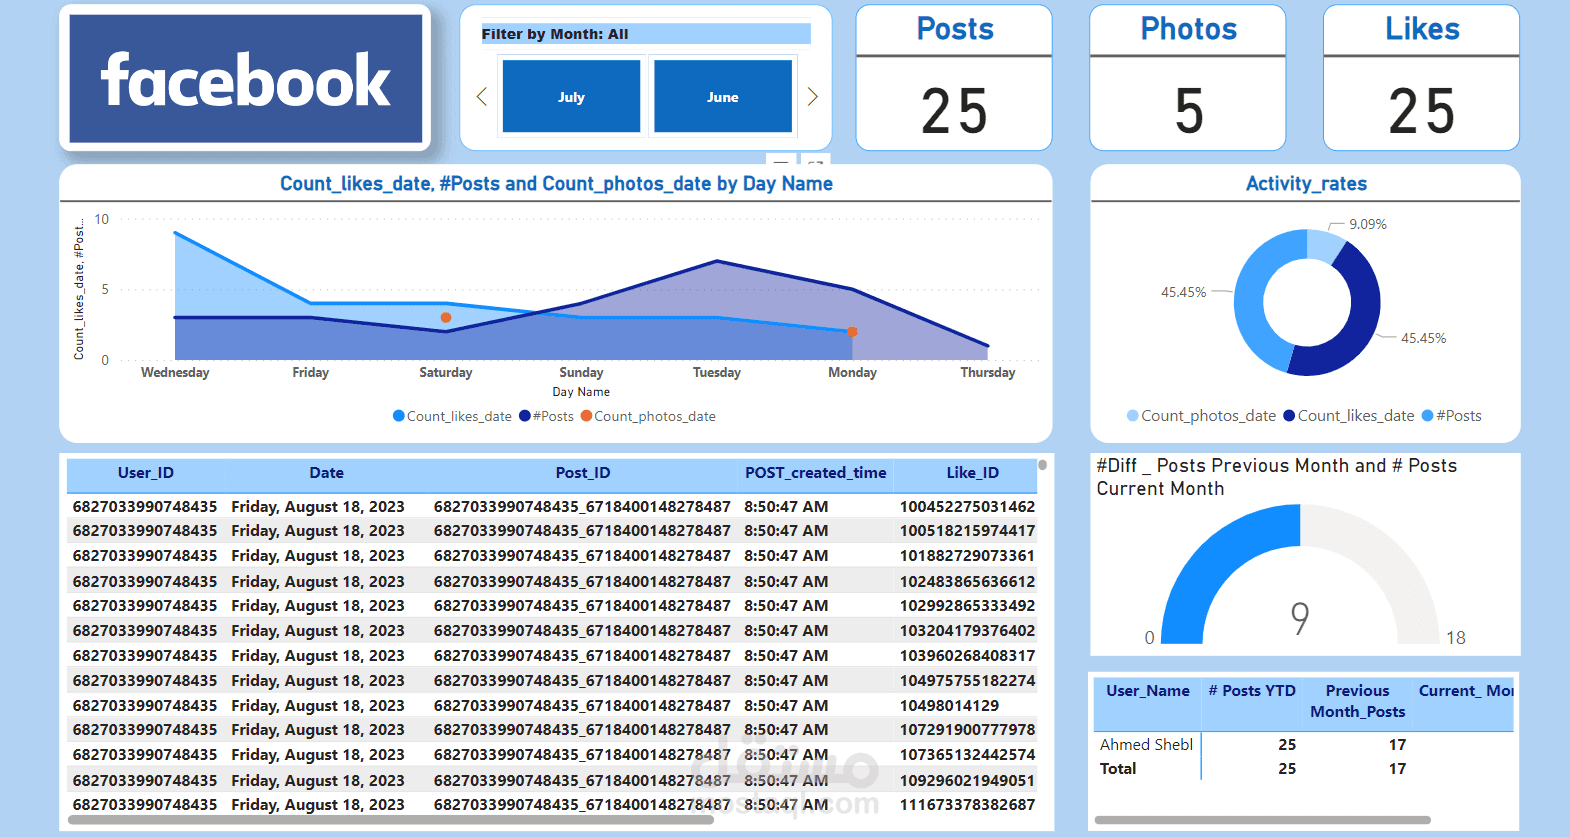Select Like_ID cell 101882729073361
The image size is (1570, 837).
click(x=967, y=556)
